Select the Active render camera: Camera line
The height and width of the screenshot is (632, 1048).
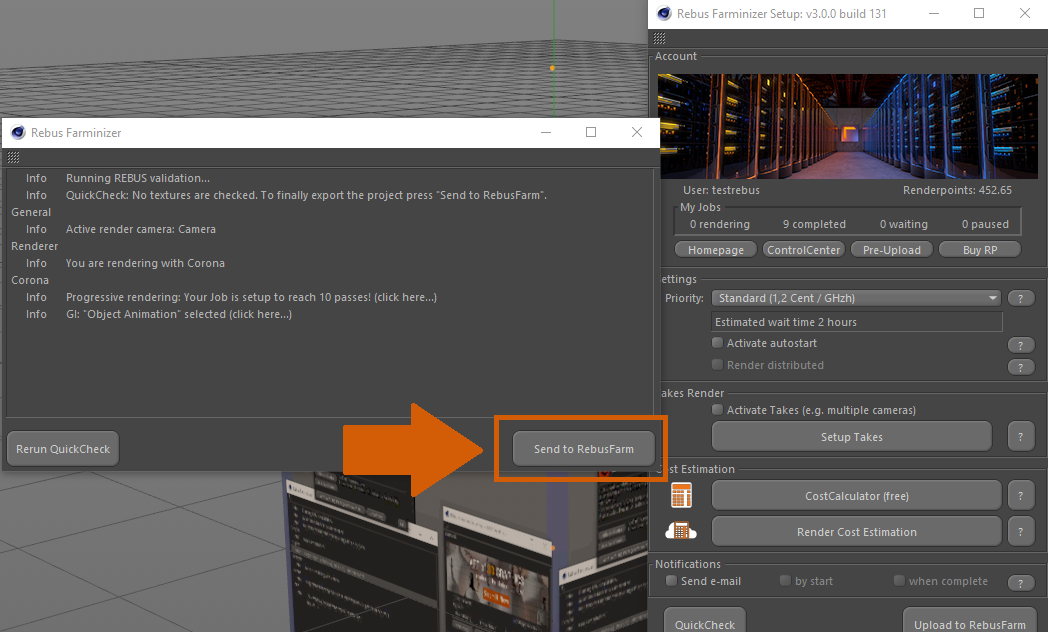click(x=140, y=229)
